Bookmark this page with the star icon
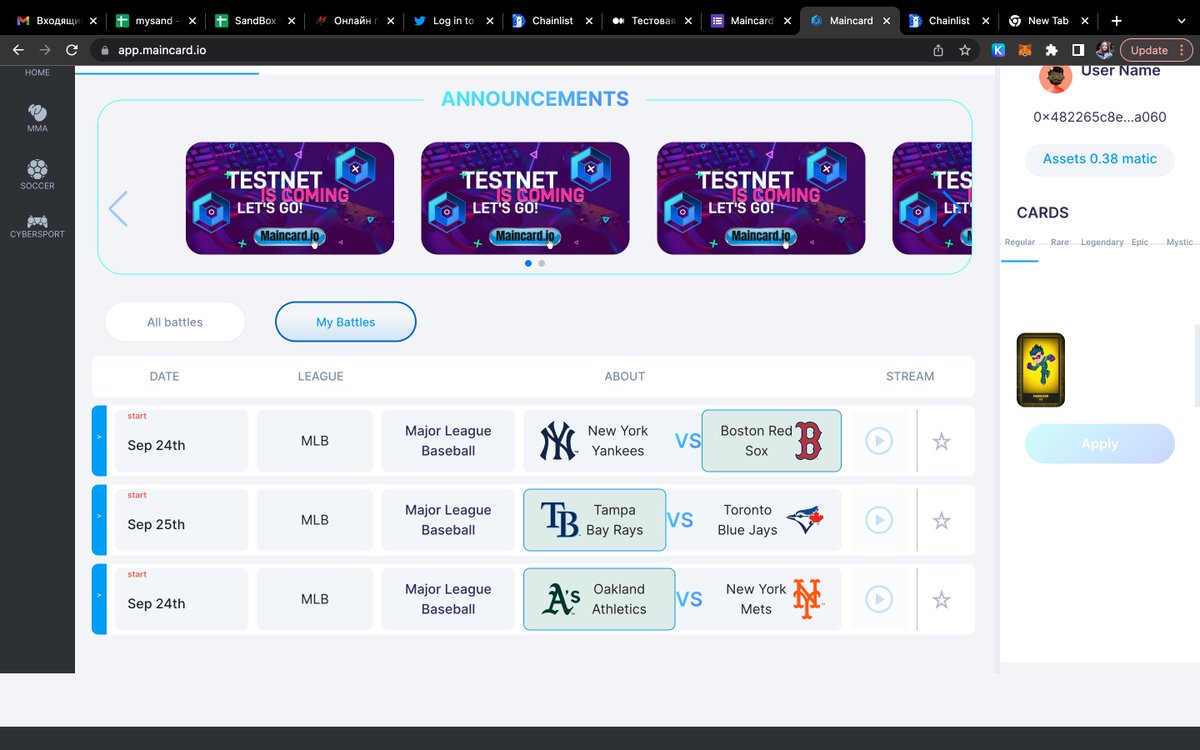1200x750 pixels. pos(965,50)
